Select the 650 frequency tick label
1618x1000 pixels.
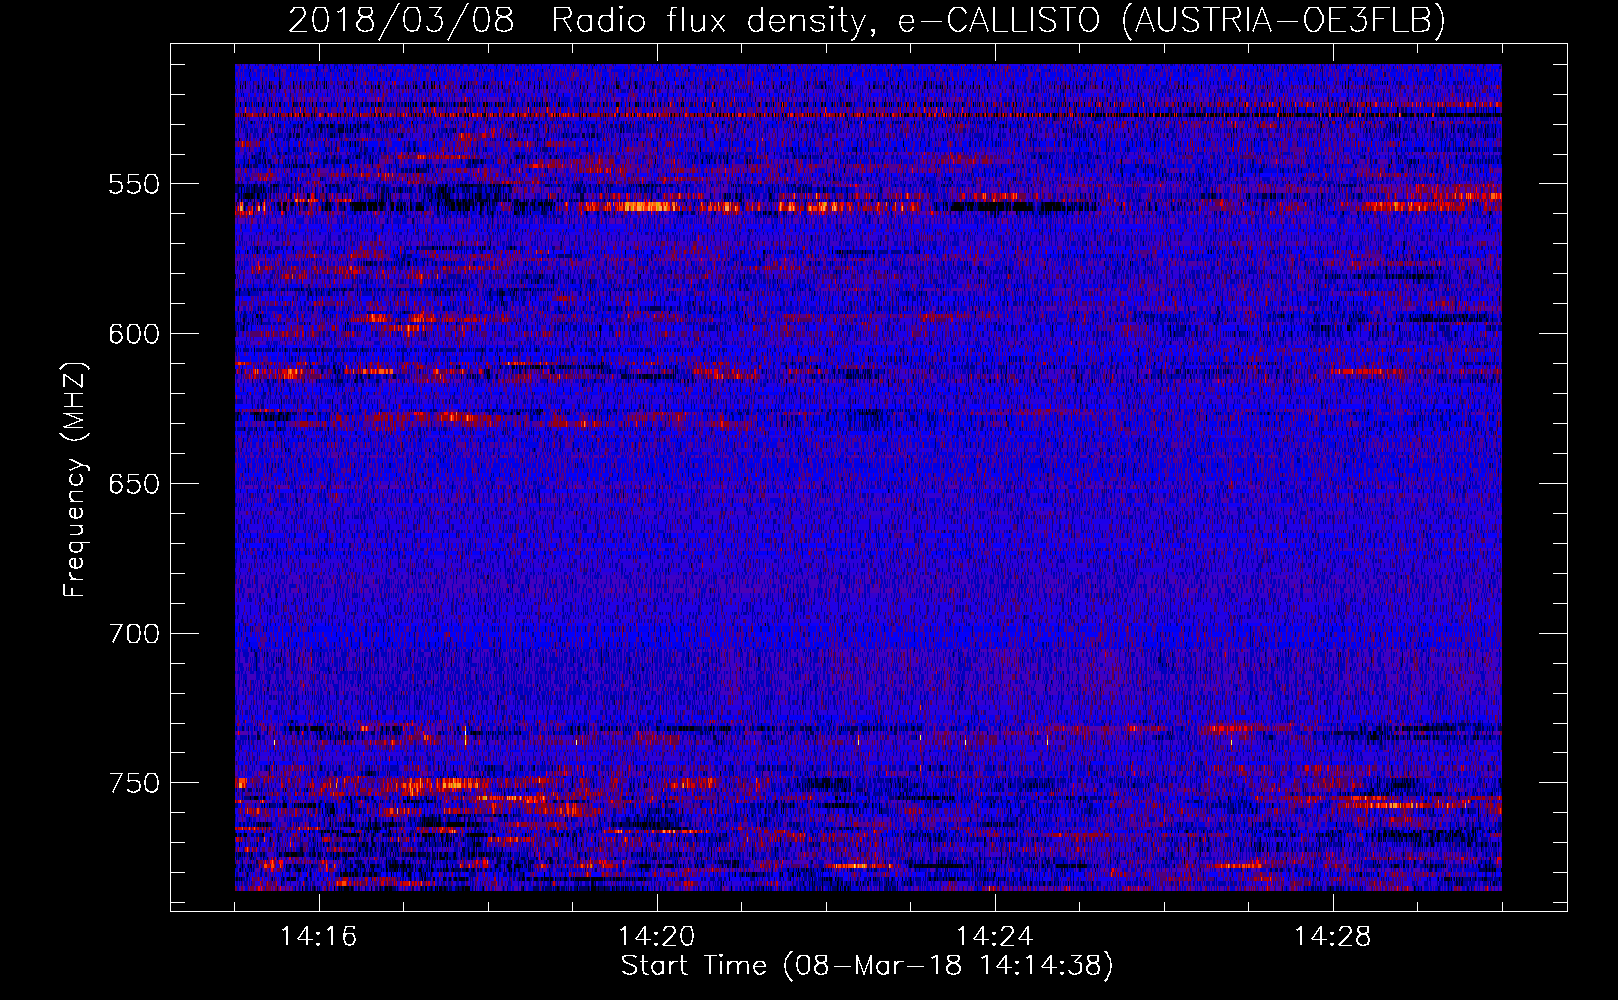pyautogui.click(x=134, y=484)
